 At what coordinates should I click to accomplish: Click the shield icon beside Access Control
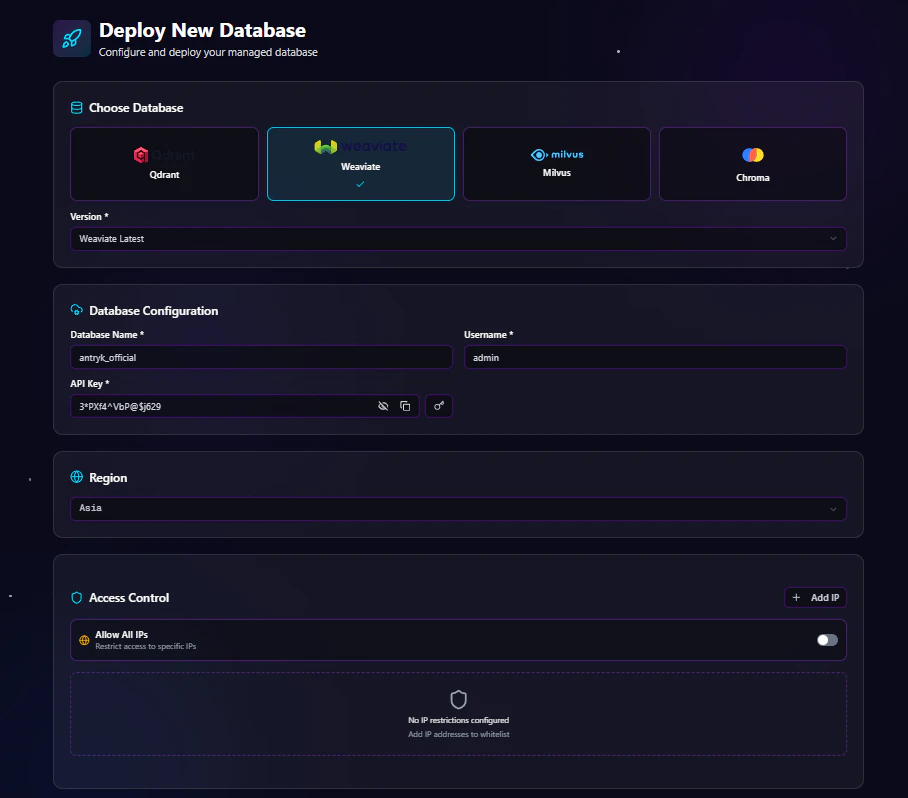[76, 598]
